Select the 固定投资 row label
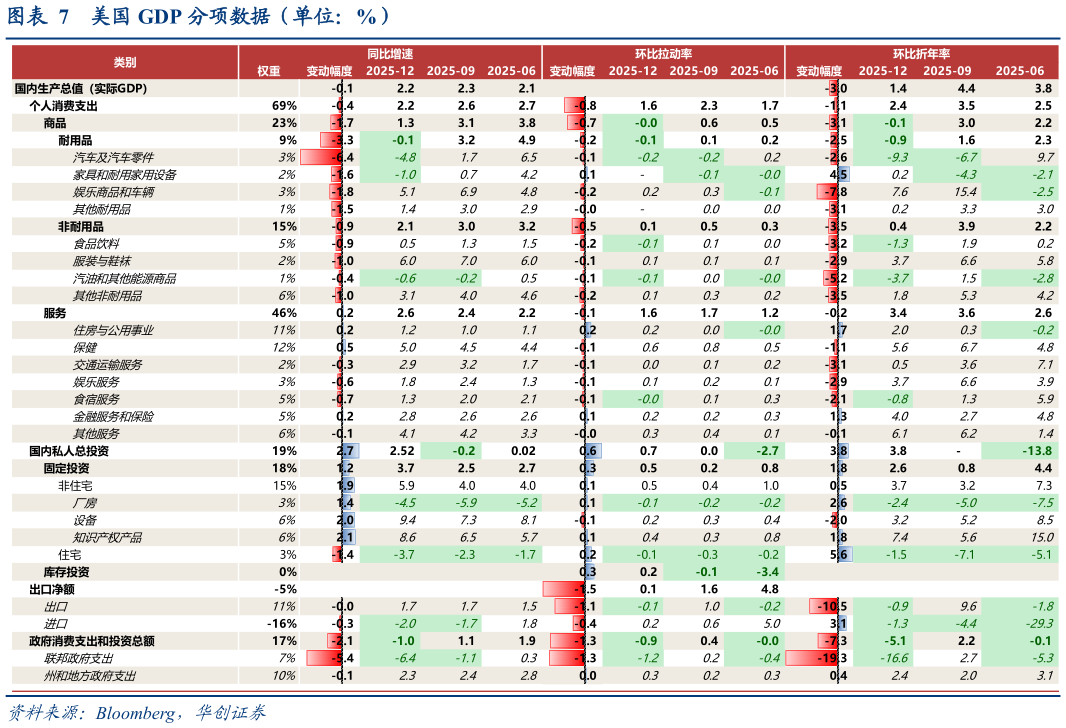Viewport: 1066px width, 728px height. click(67, 468)
